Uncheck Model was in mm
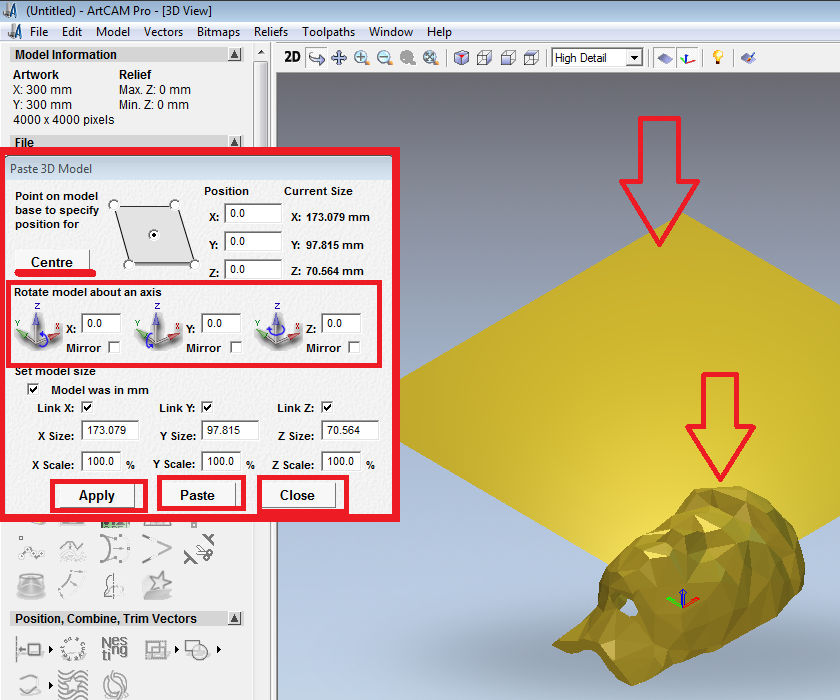 [x=33, y=389]
